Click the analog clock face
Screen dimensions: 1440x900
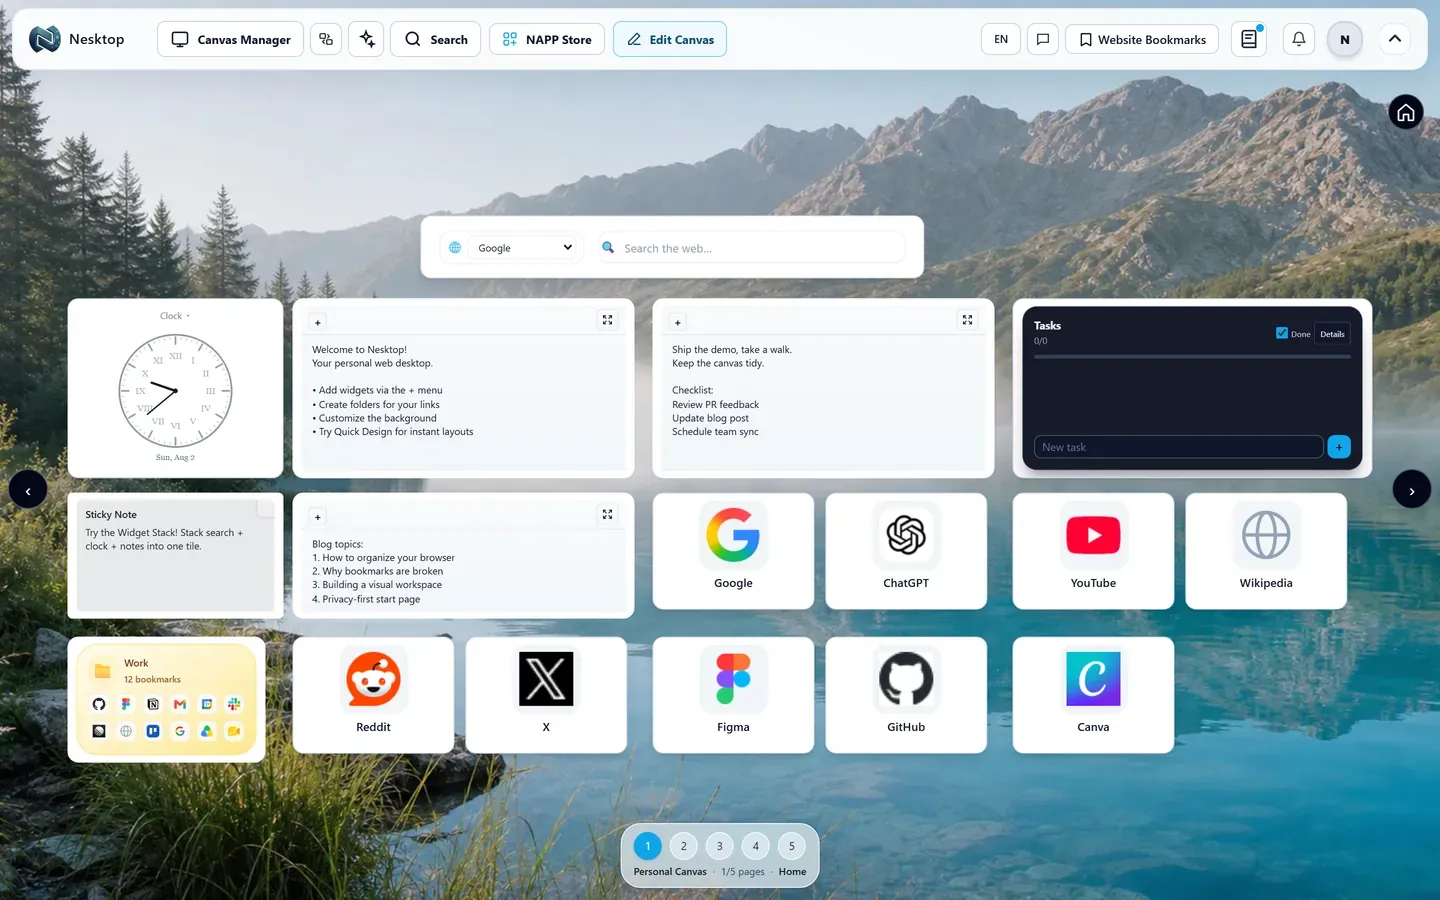176,390
